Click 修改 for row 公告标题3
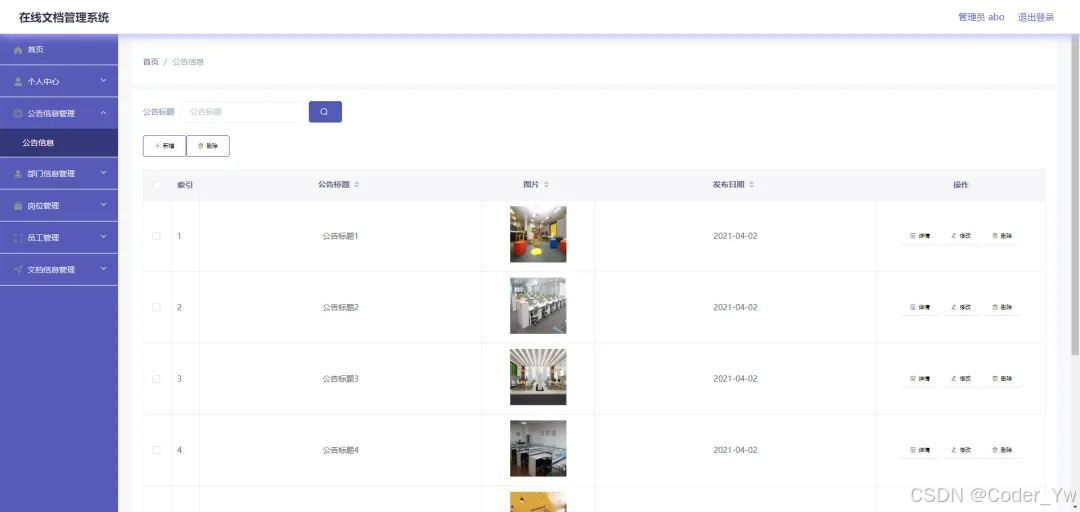 (x=961, y=379)
